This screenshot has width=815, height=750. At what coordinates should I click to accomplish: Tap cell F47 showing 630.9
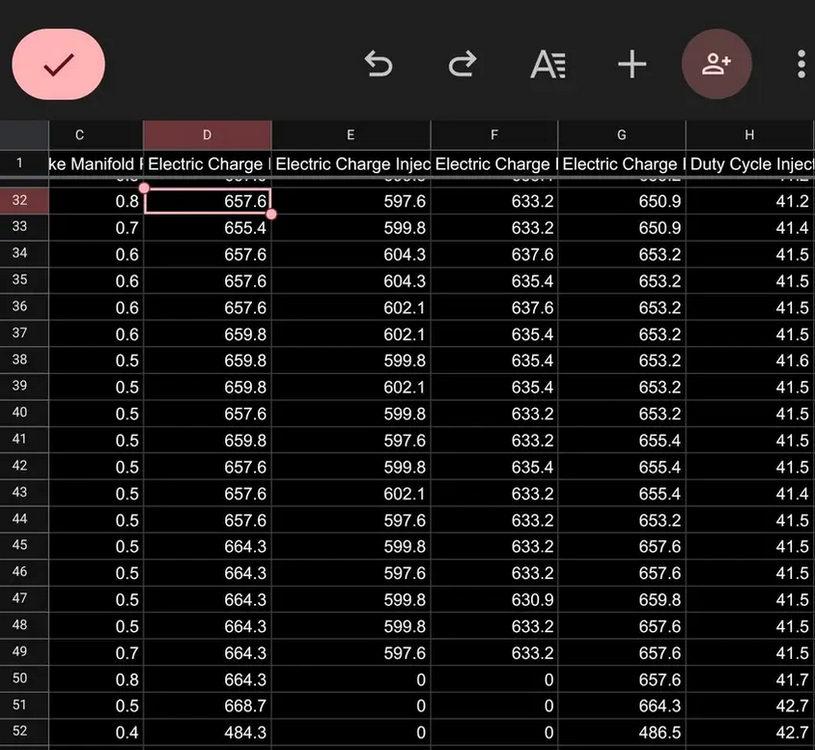point(494,600)
